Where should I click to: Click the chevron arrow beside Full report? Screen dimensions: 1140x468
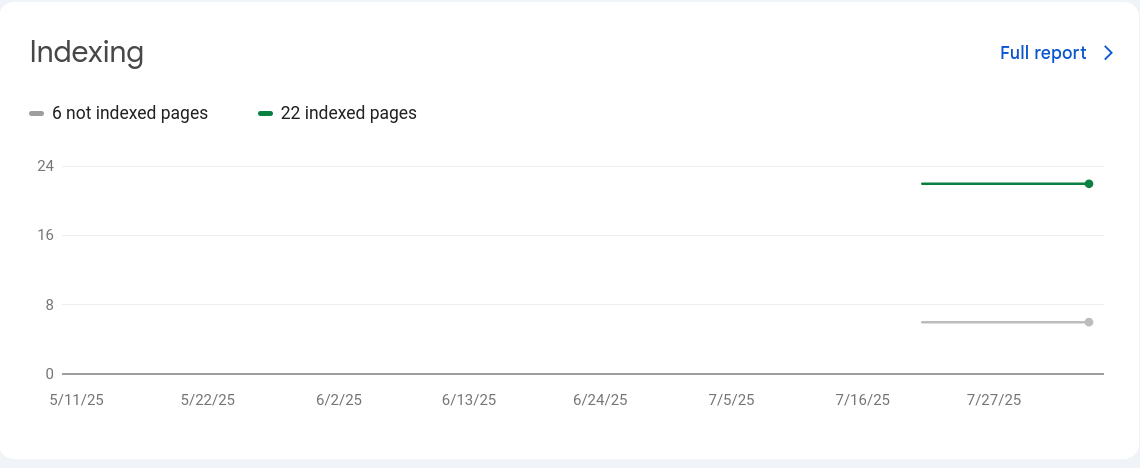coord(1108,53)
